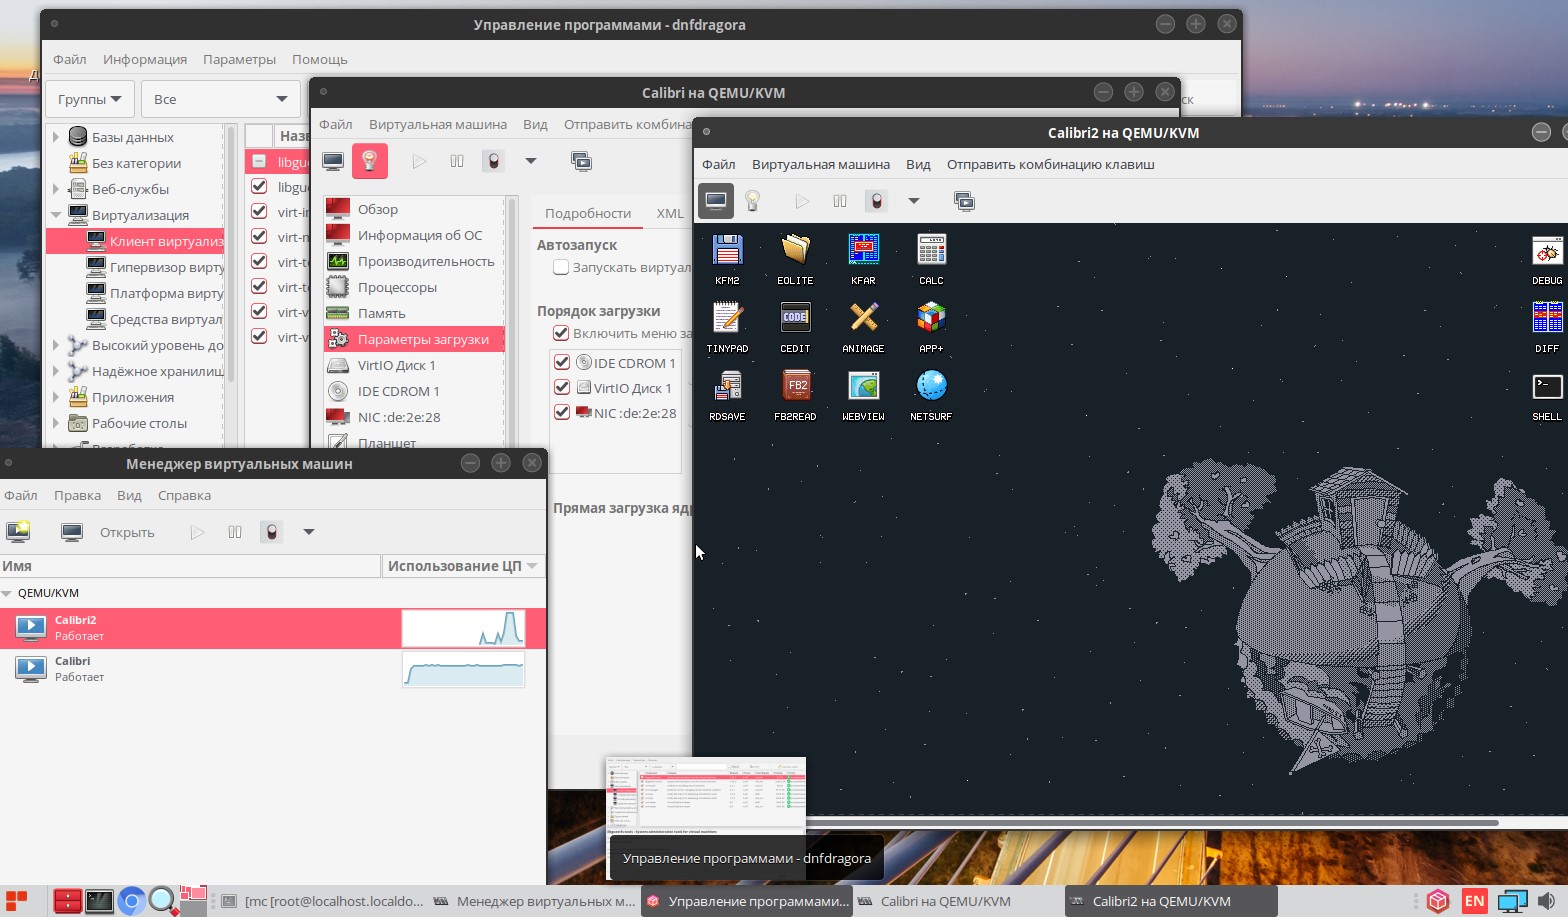Viewport: 1568px width, 917px height.
Task: Collapse the Виртуализация tree category
Action: [x=56, y=215]
